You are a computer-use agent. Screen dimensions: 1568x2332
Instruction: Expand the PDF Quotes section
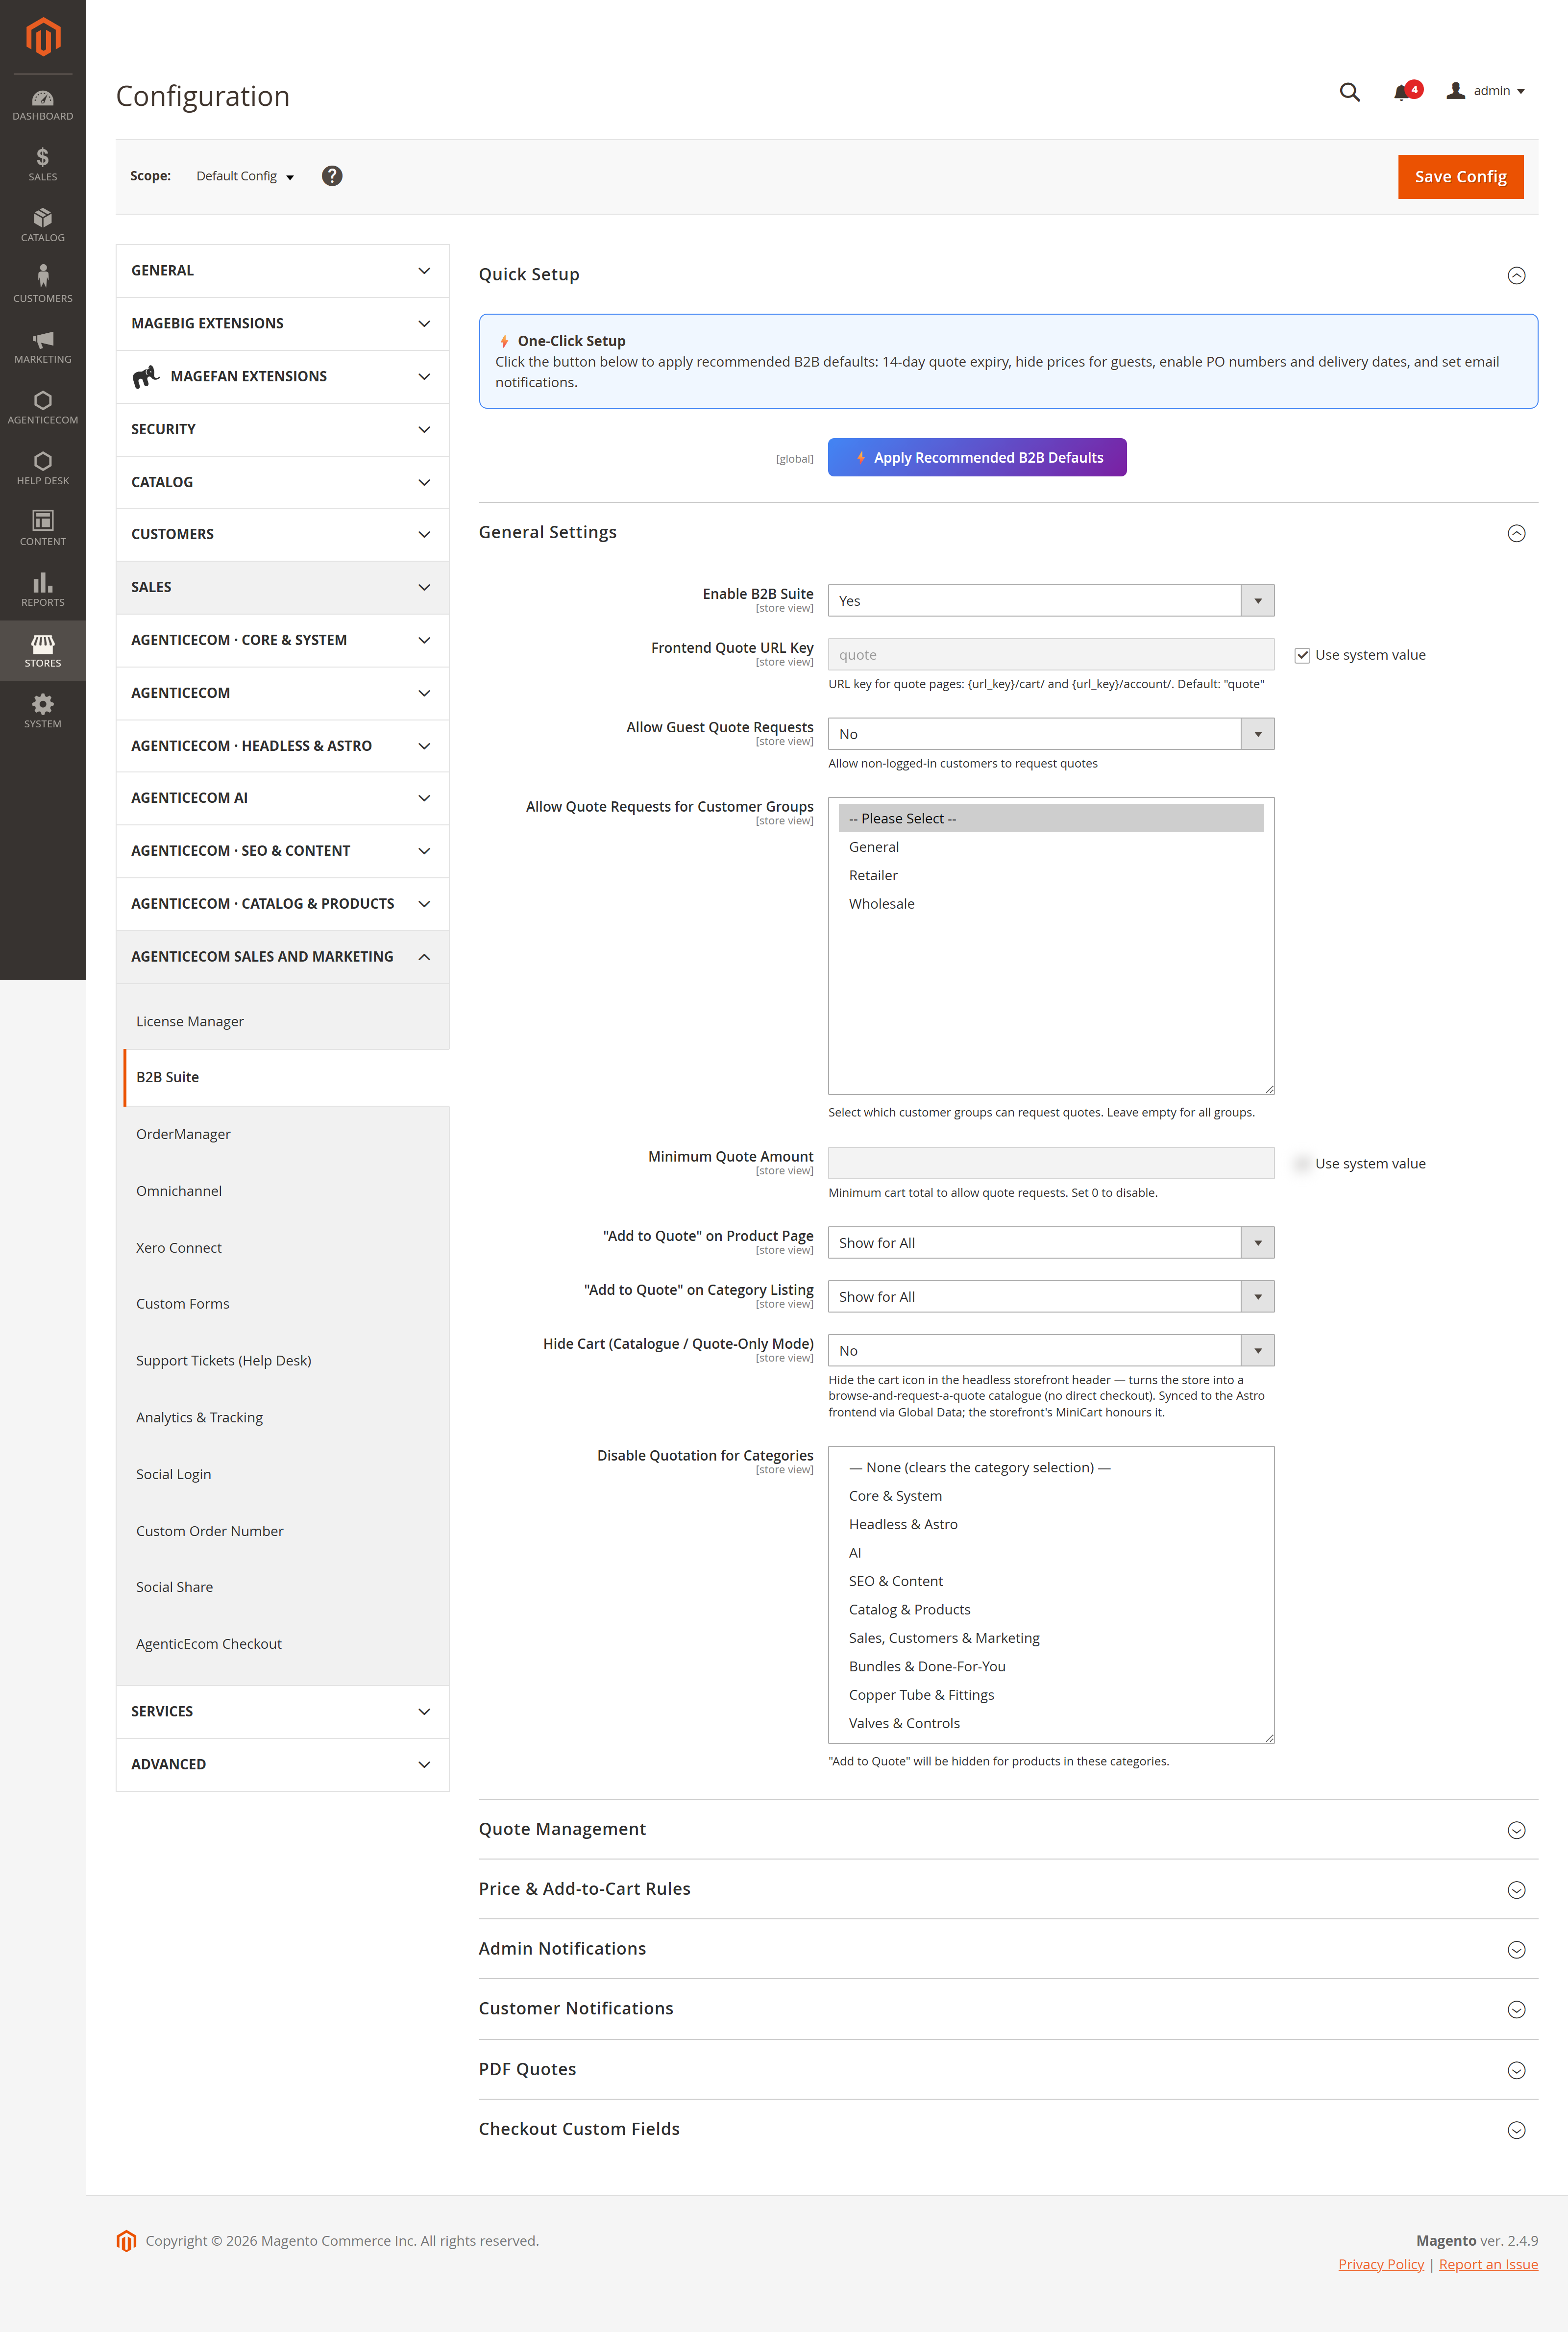[1008, 2070]
